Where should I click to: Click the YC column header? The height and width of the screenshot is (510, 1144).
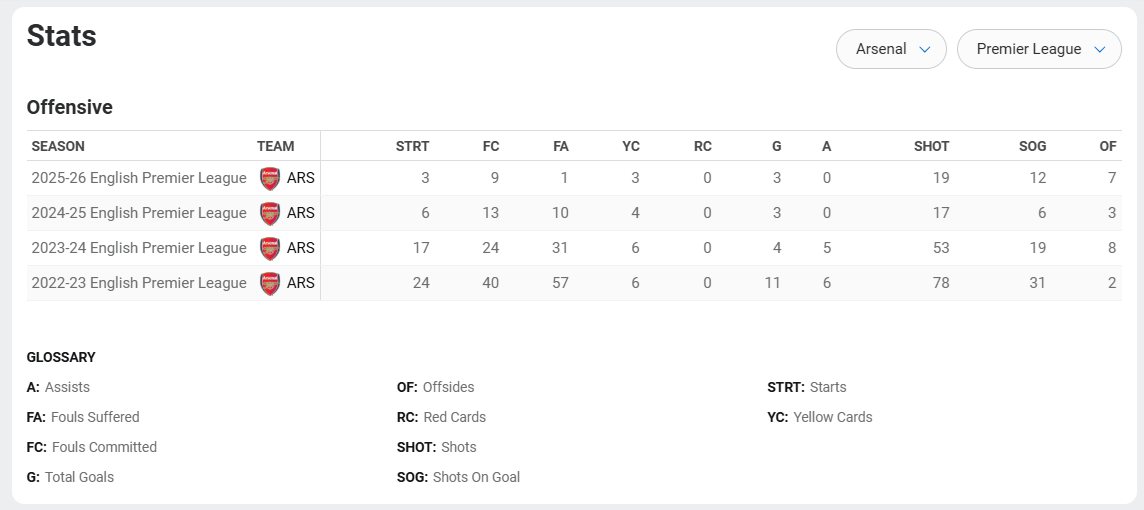pos(630,146)
